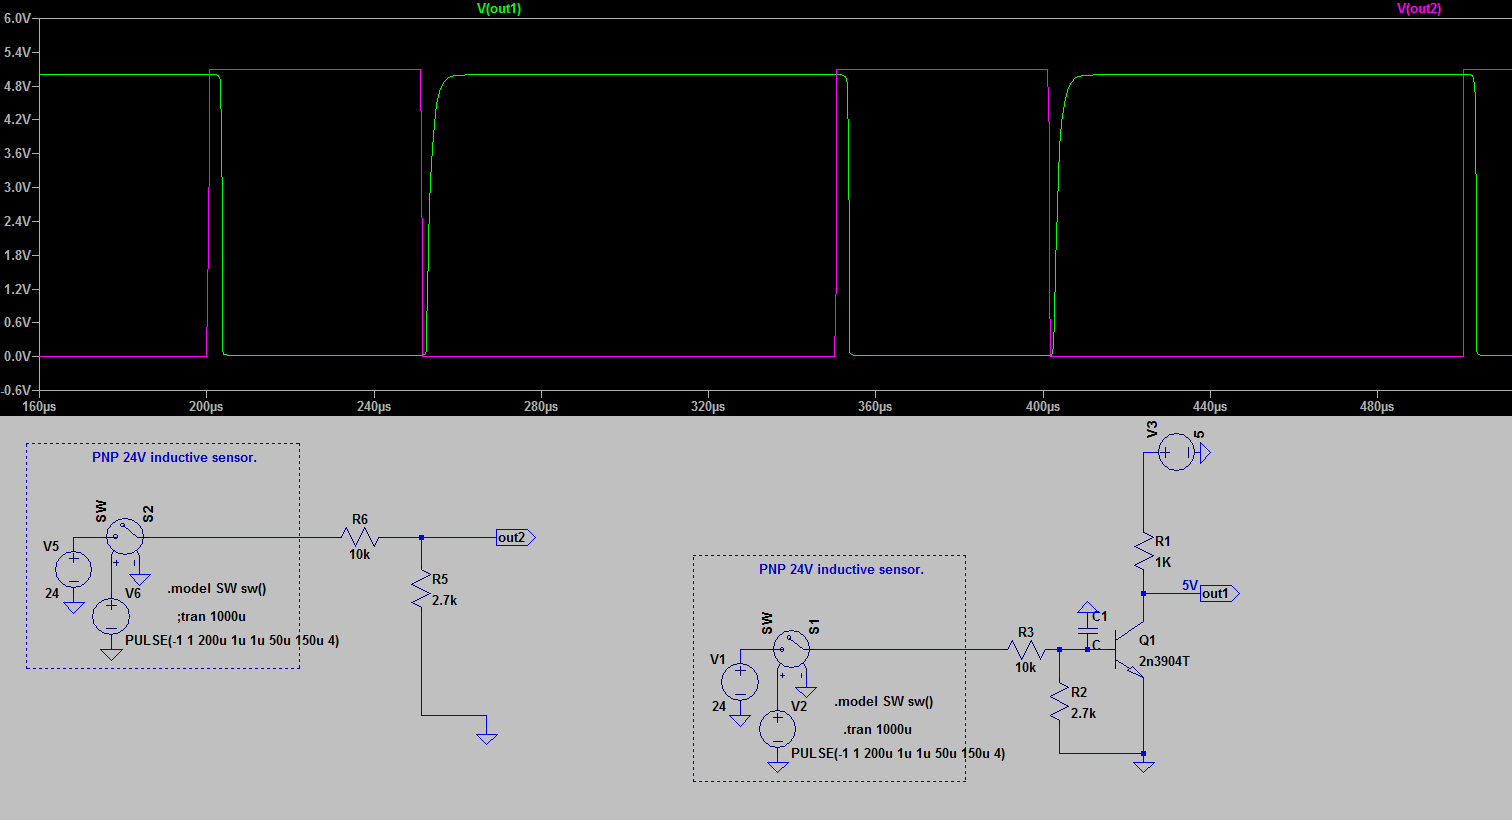
Task: Click the out2 output port label
Action: [516, 538]
